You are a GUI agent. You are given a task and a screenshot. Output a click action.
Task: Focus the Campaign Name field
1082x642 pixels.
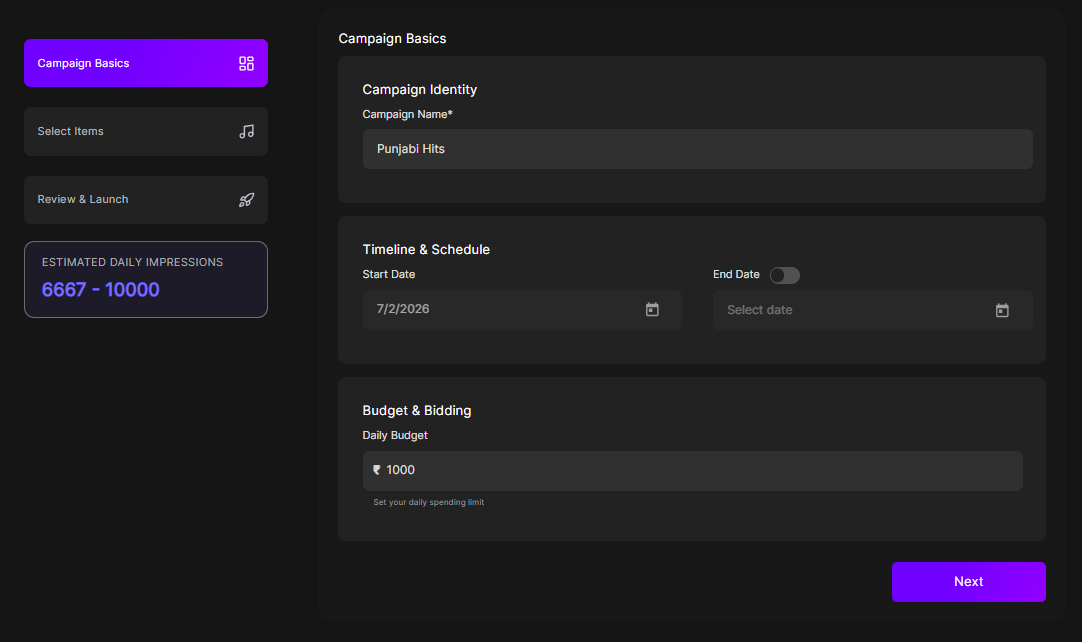pyautogui.click(x=698, y=149)
